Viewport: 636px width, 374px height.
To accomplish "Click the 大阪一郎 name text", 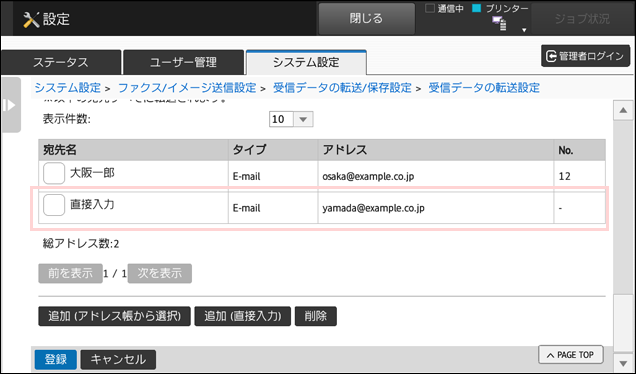I will tap(92, 173).
